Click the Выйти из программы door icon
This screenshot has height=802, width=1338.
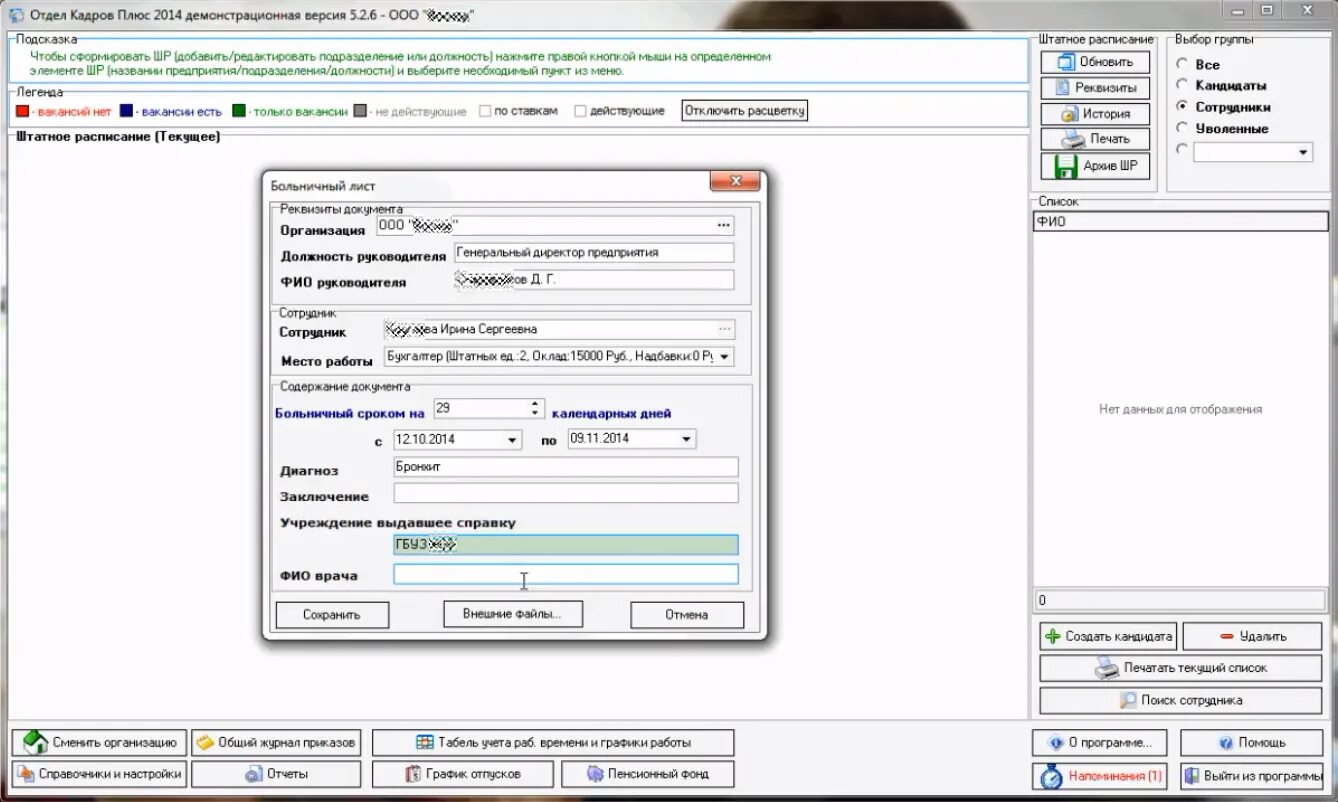click(1192, 776)
